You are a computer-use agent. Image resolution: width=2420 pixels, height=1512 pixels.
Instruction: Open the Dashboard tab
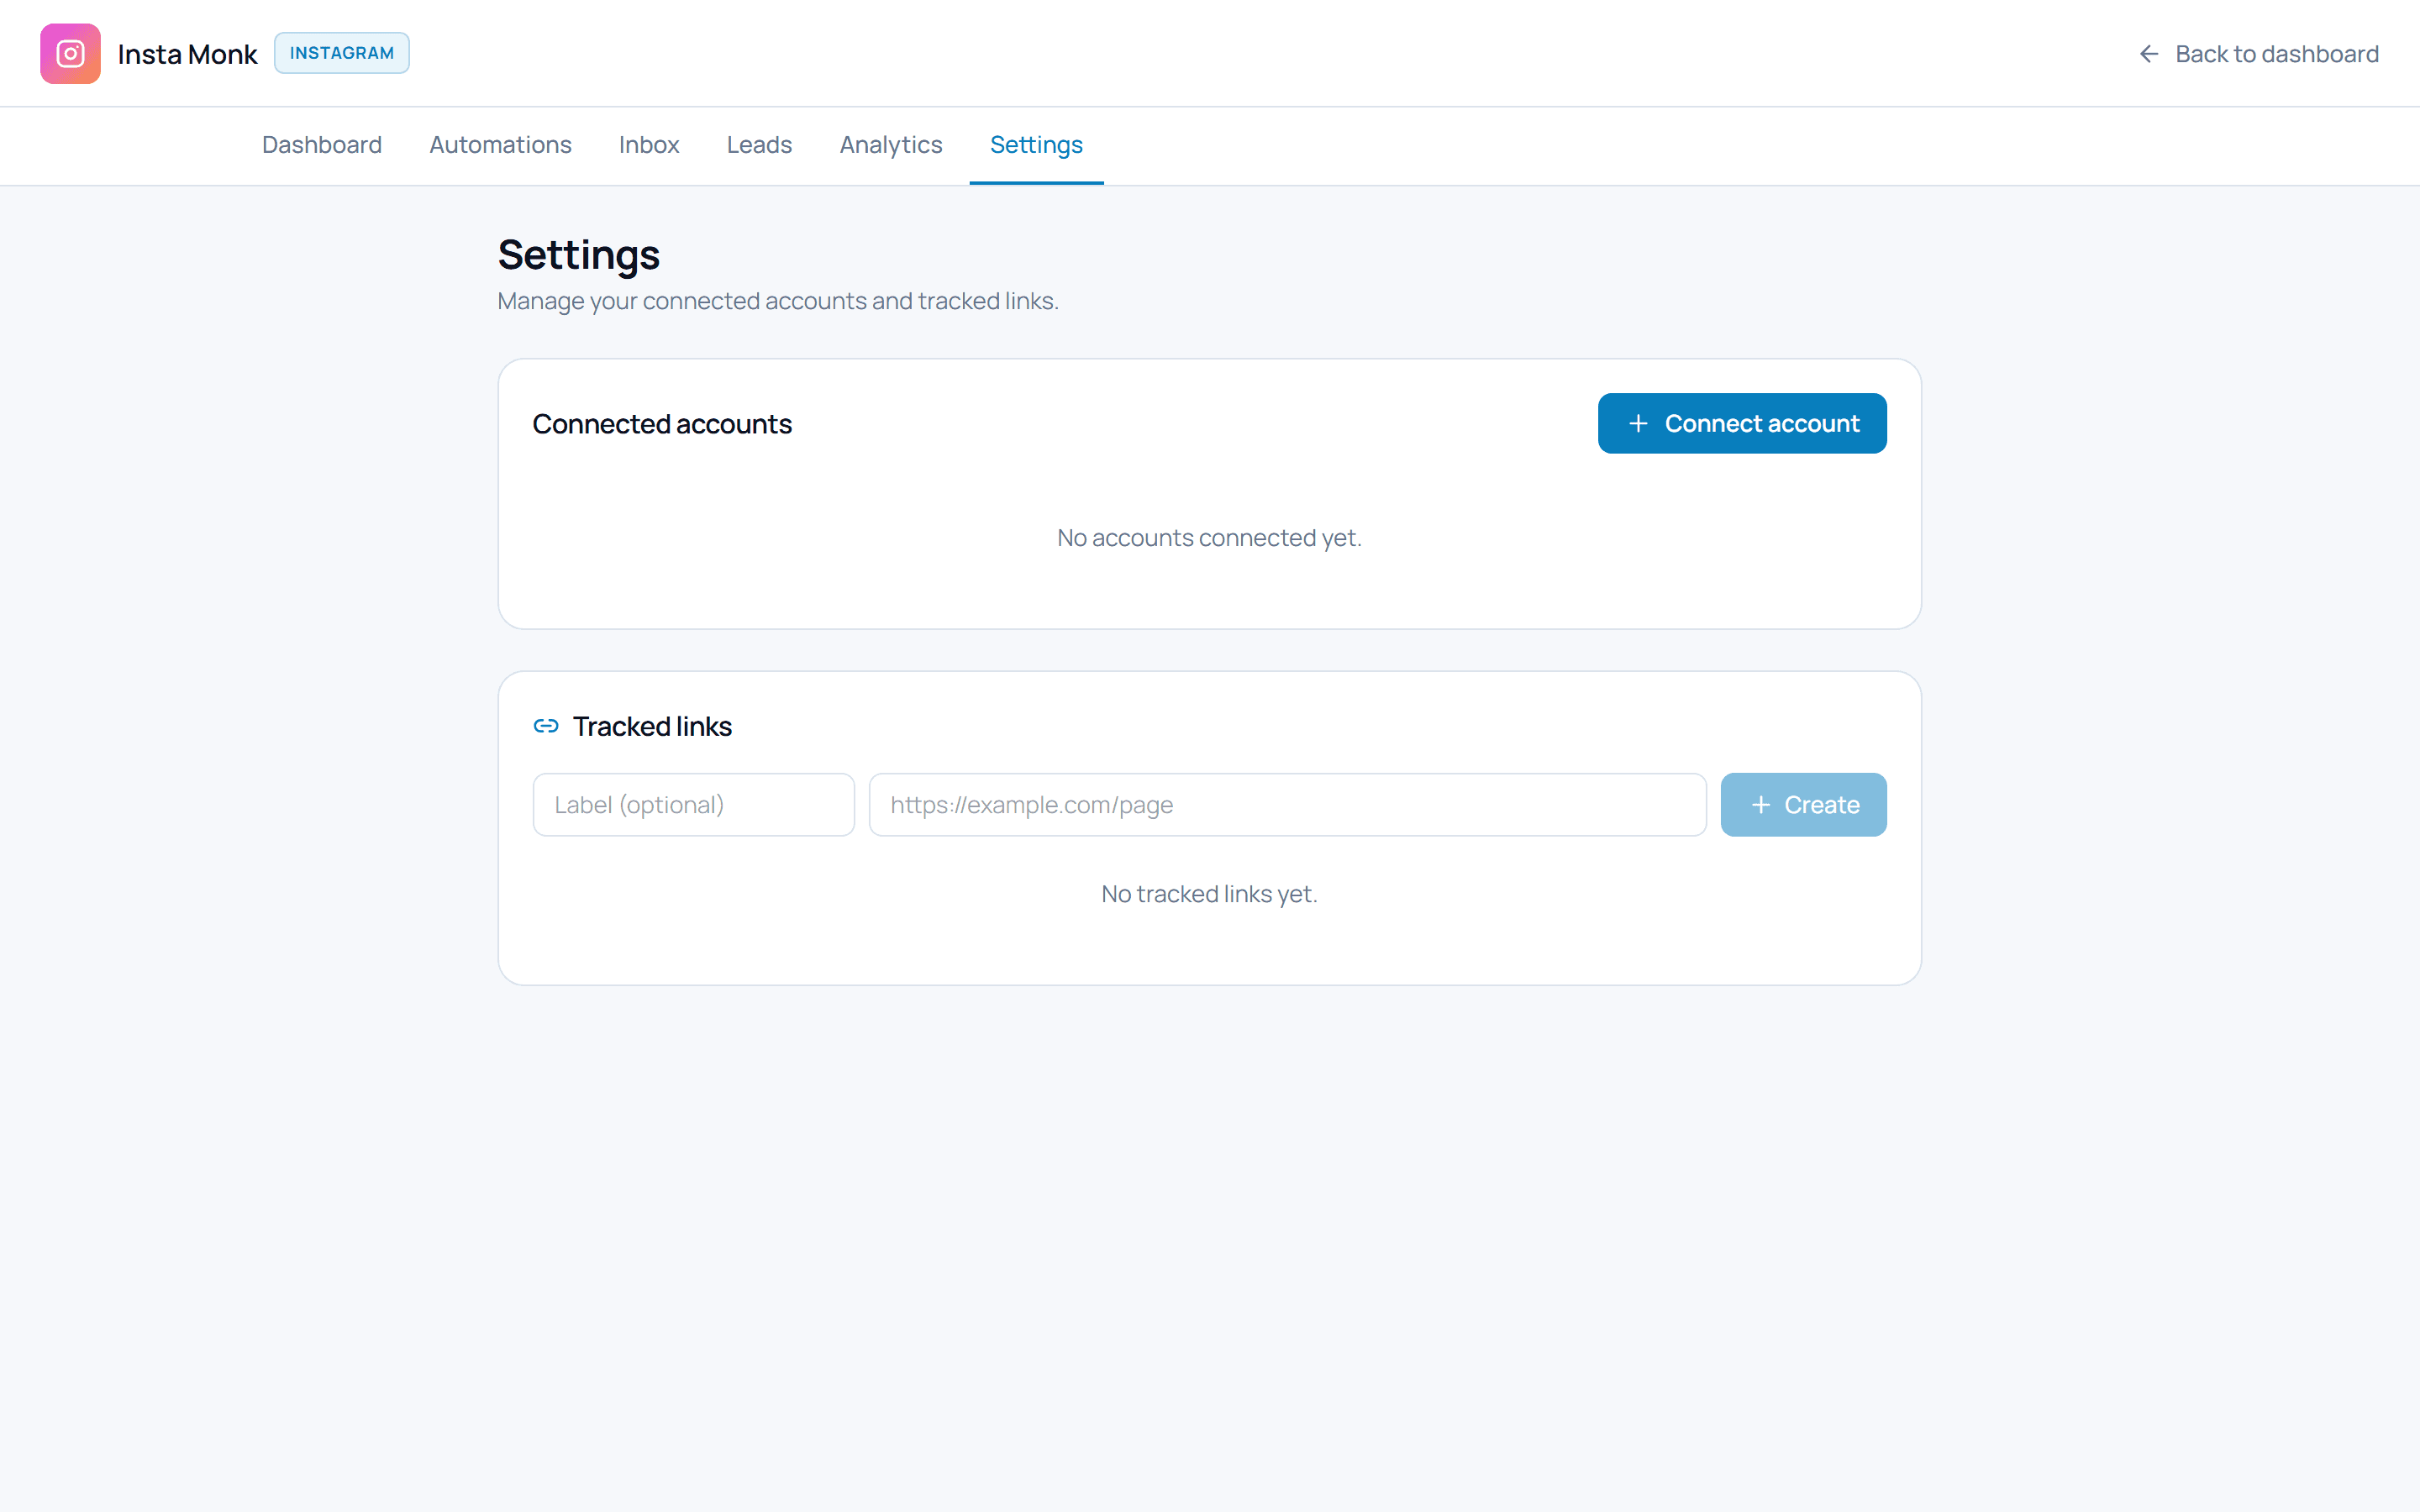322,145
